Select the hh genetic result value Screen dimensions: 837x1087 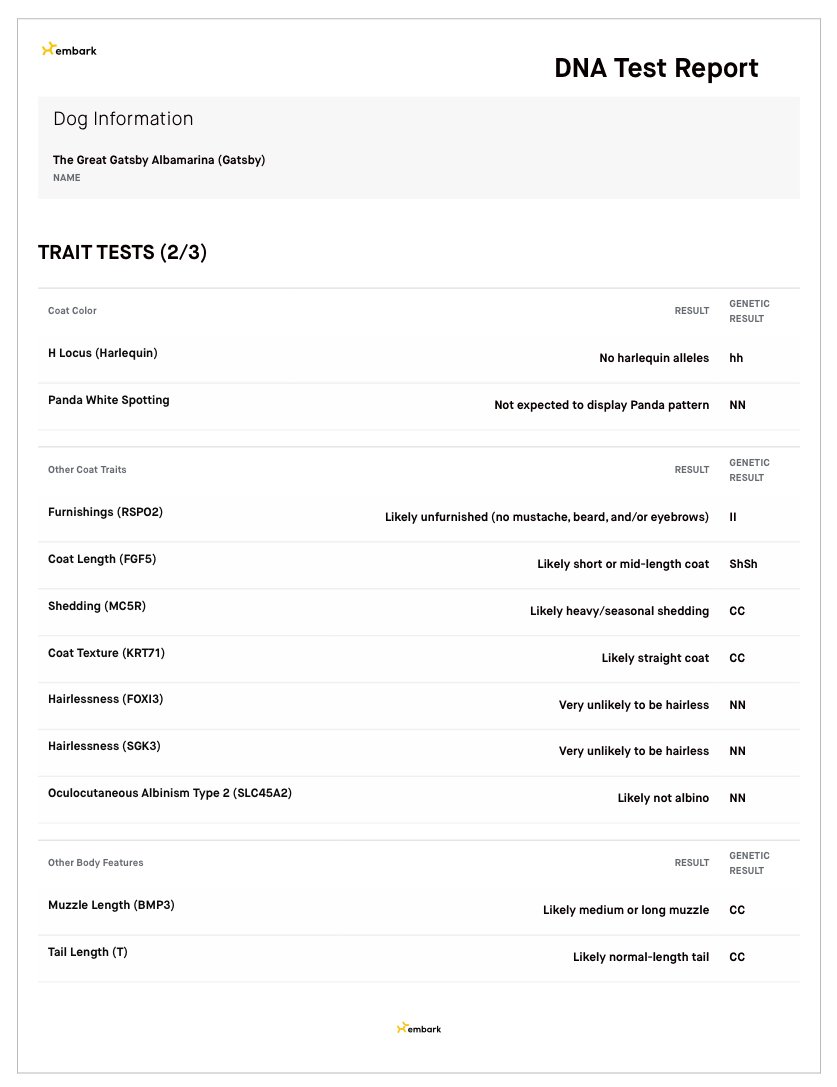point(736,358)
